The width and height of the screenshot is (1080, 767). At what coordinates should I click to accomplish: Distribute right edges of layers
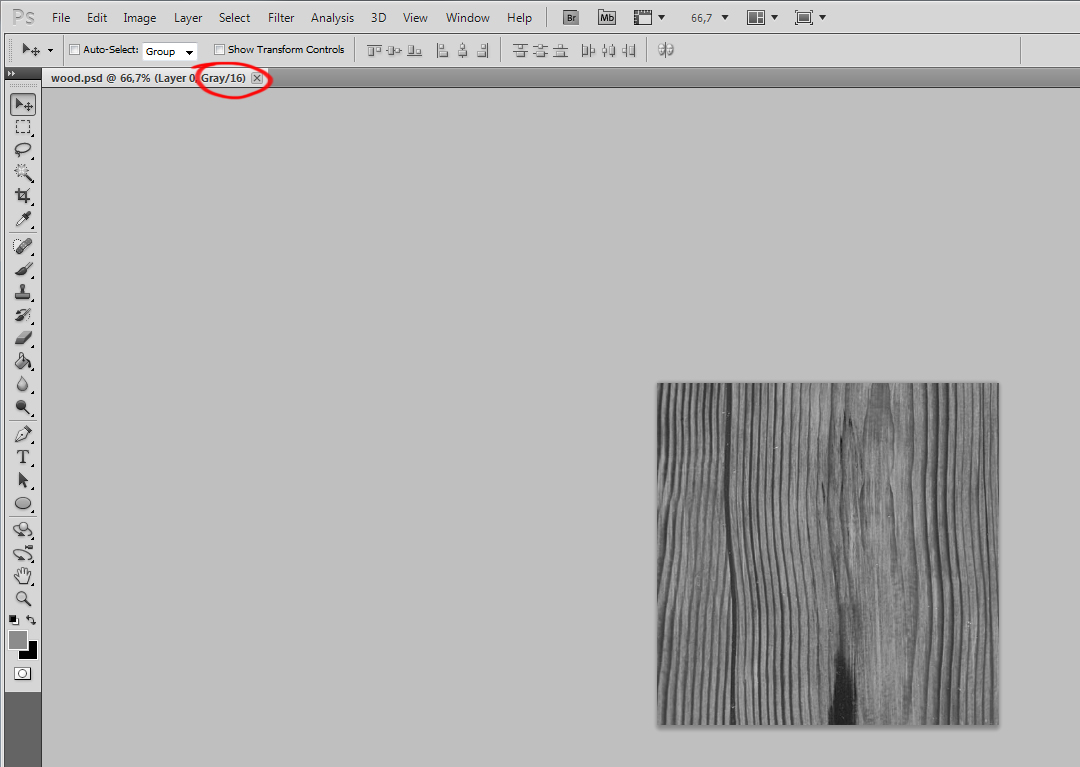[628, 50]
